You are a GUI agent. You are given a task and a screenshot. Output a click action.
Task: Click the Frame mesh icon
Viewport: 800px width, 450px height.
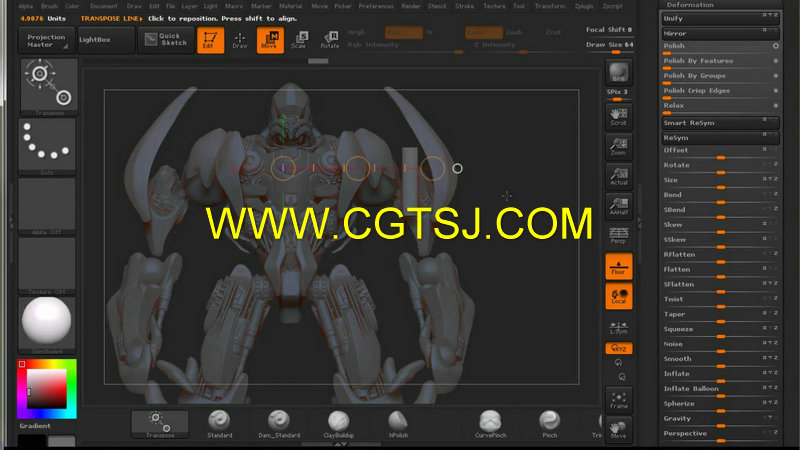pos(618,399)
